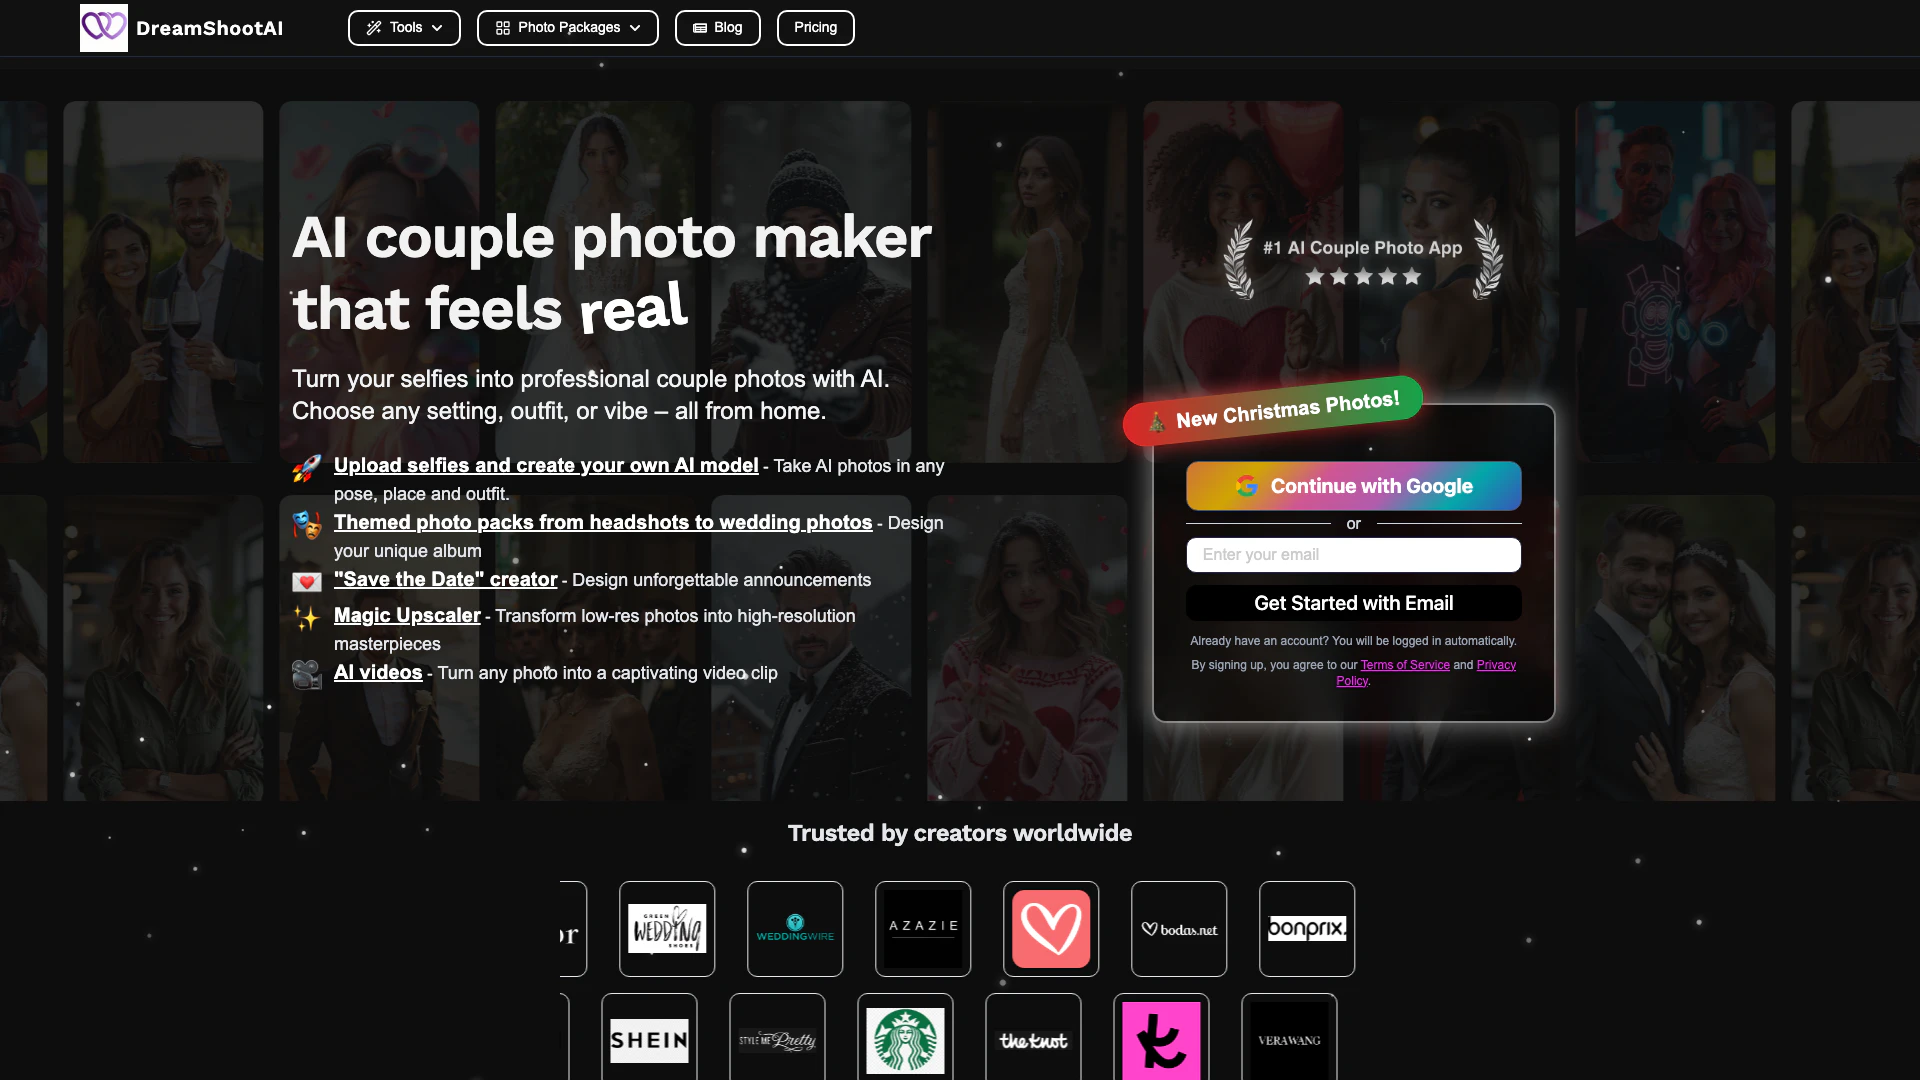
Task: Click the WeddingWire logo tile
Action: point(795,929)
